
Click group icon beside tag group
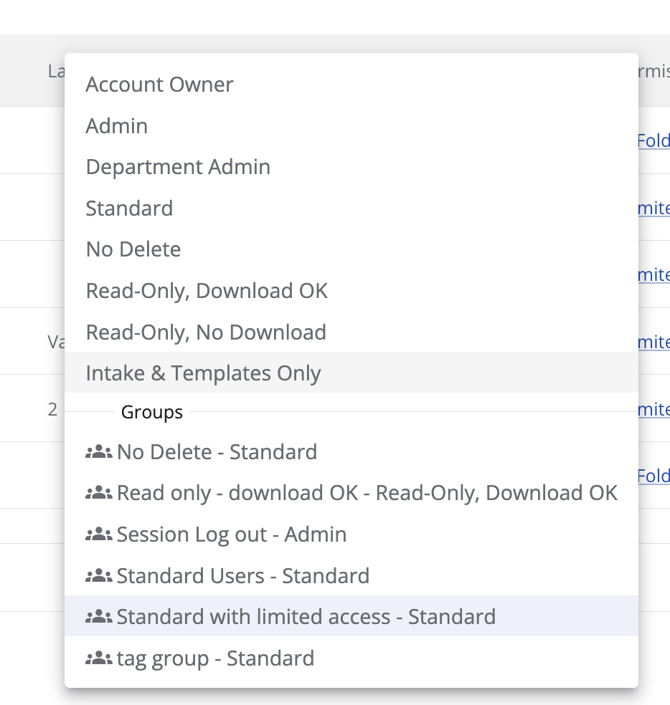click(x=98, y=658)
